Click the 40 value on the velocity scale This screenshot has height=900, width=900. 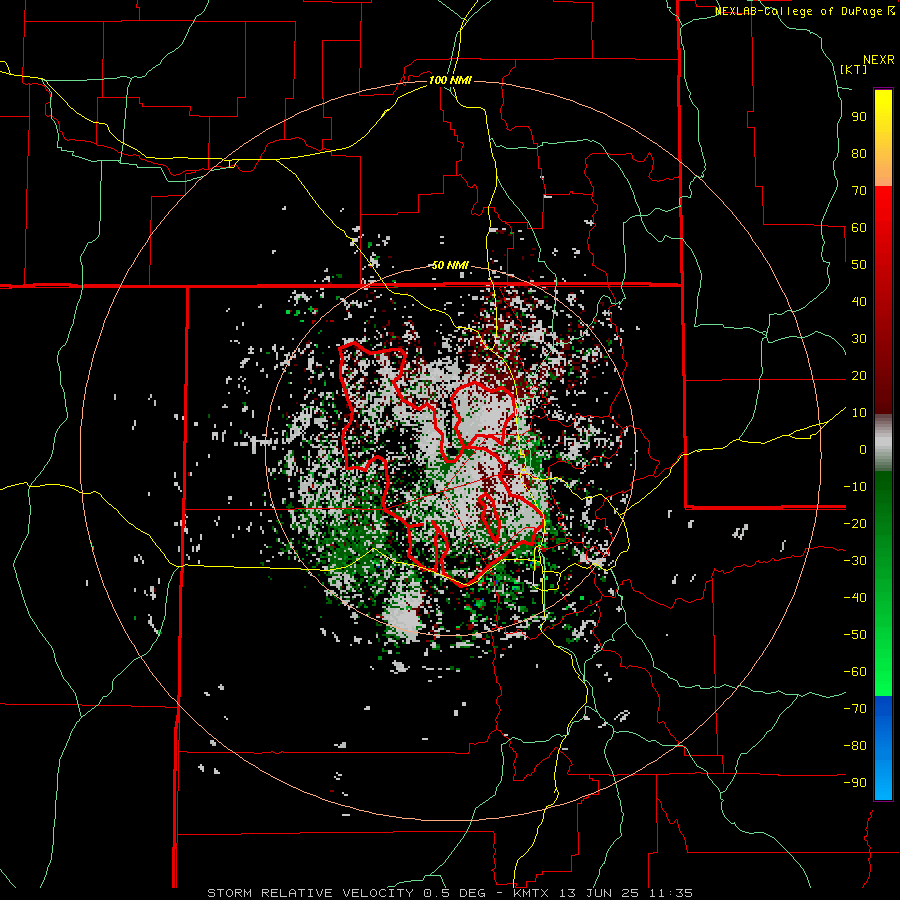(859, 301)
